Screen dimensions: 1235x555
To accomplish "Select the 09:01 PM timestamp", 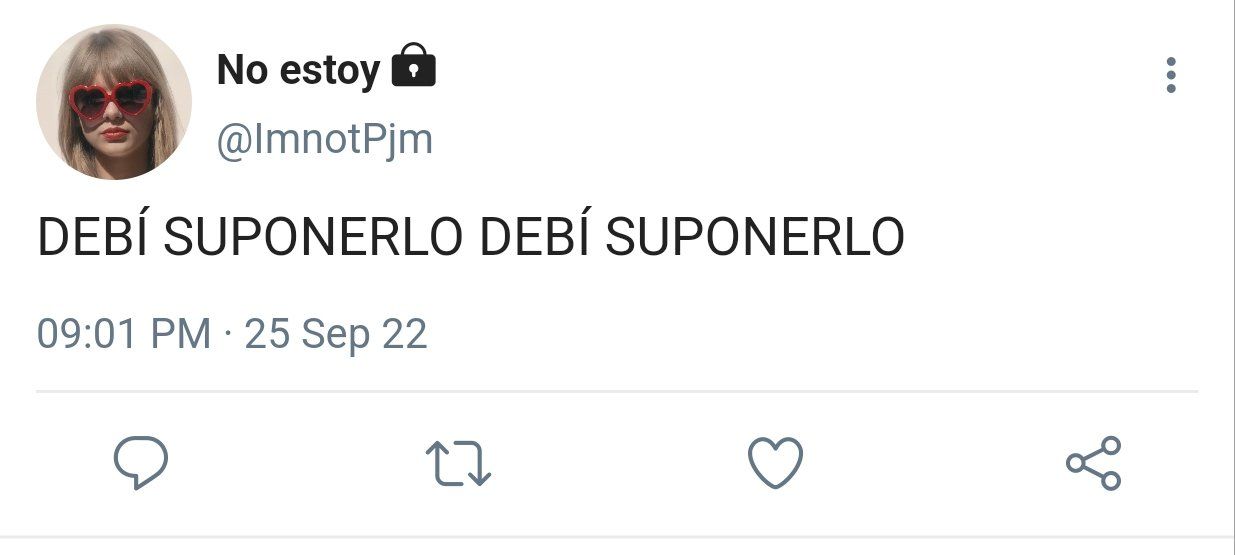I will [x=124, y=333].
